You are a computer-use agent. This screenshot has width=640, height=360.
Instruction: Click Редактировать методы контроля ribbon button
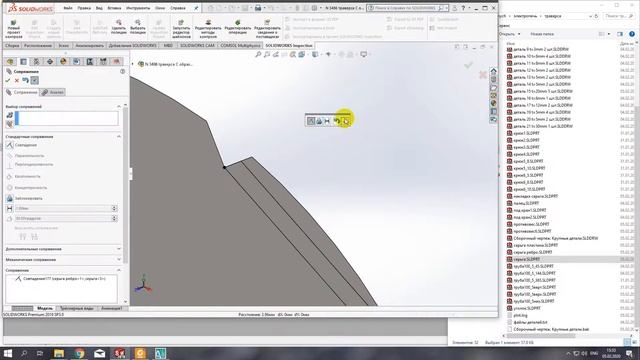pos(208,29)
